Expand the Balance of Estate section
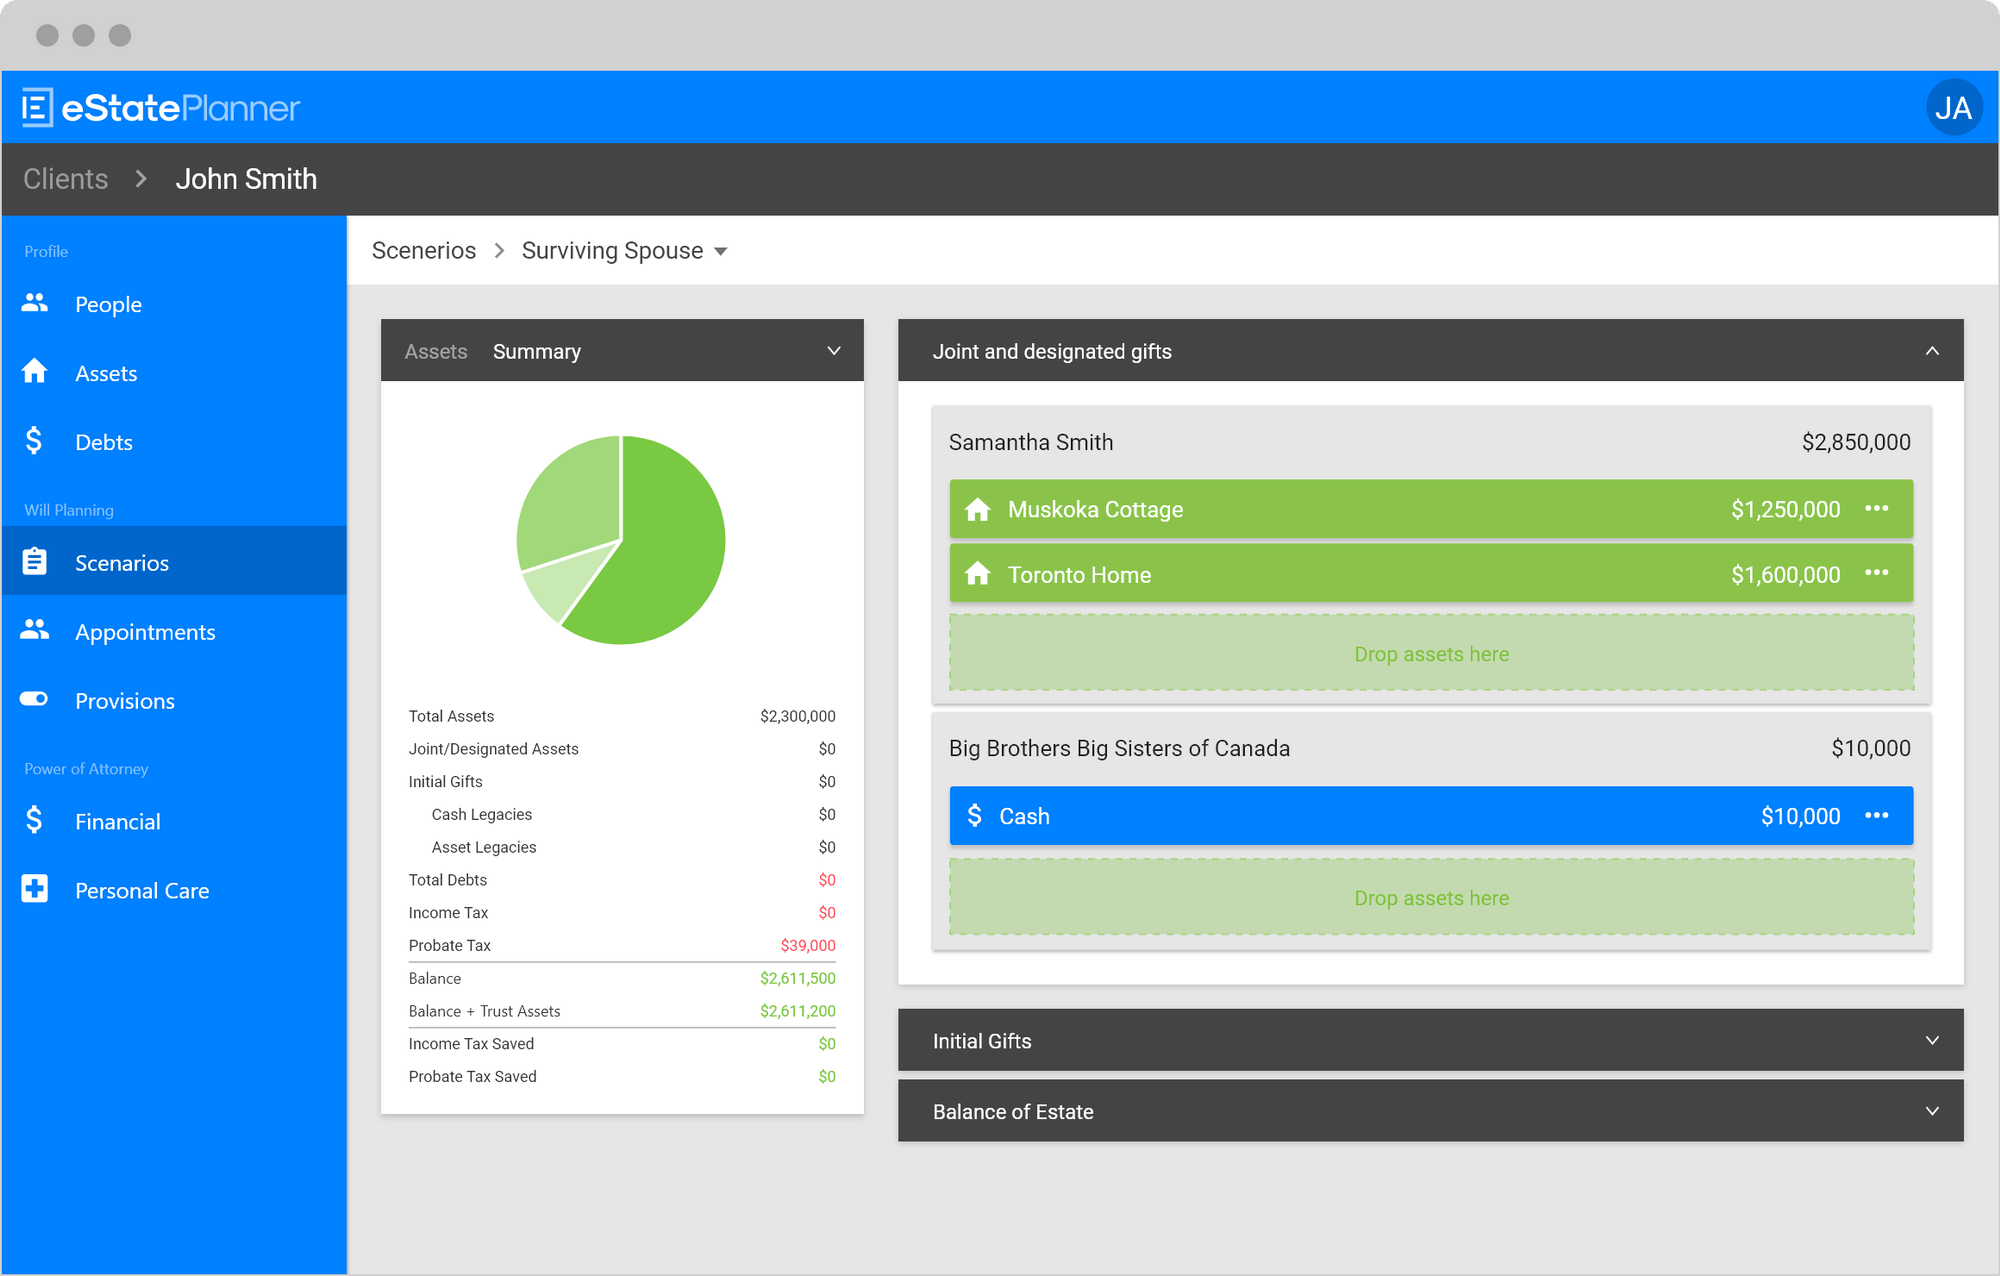2000x1276 pixels. 1932,1110
